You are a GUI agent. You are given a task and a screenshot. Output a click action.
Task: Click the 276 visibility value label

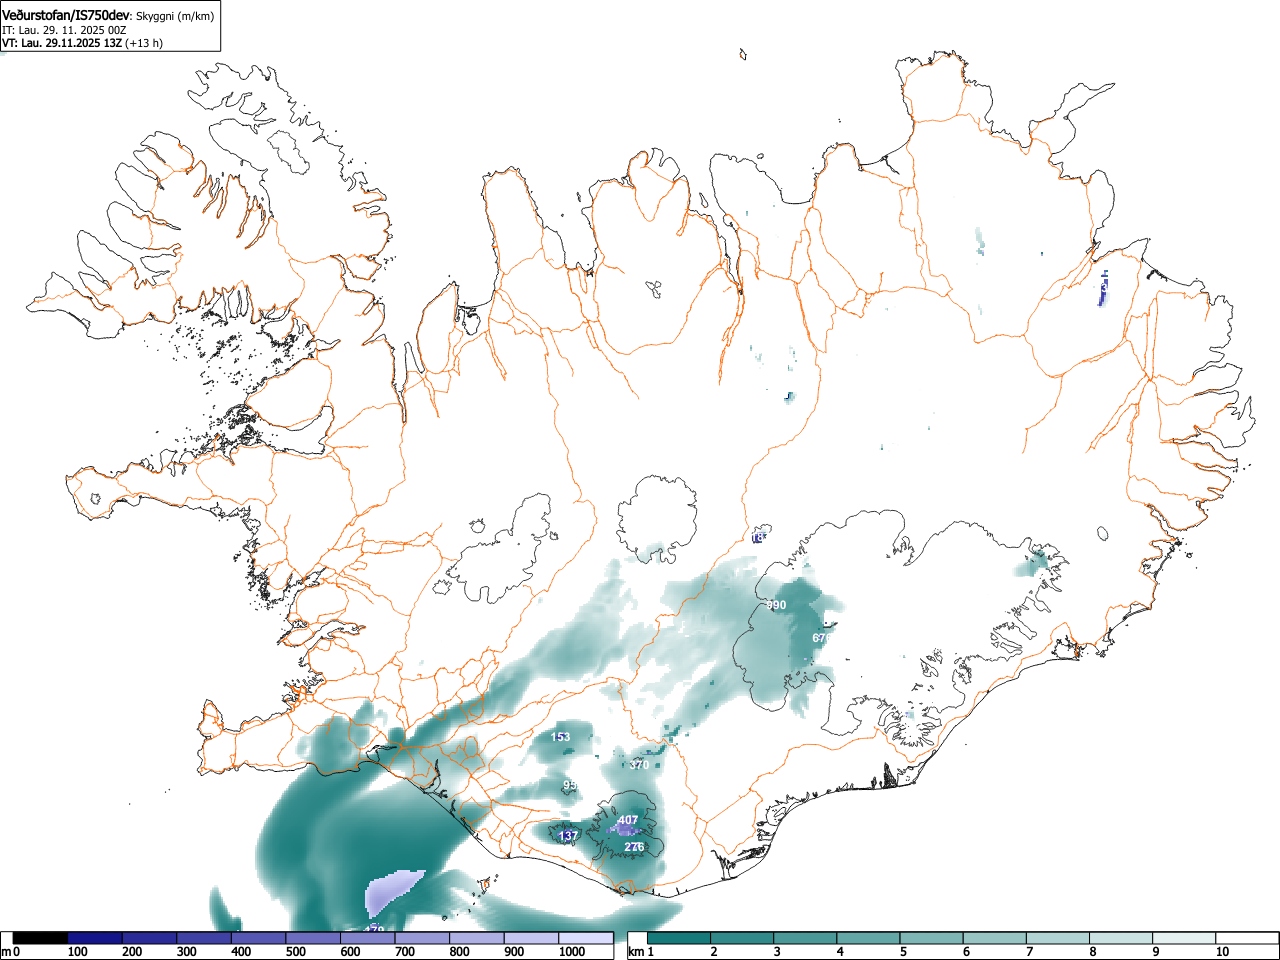[634, 847]
